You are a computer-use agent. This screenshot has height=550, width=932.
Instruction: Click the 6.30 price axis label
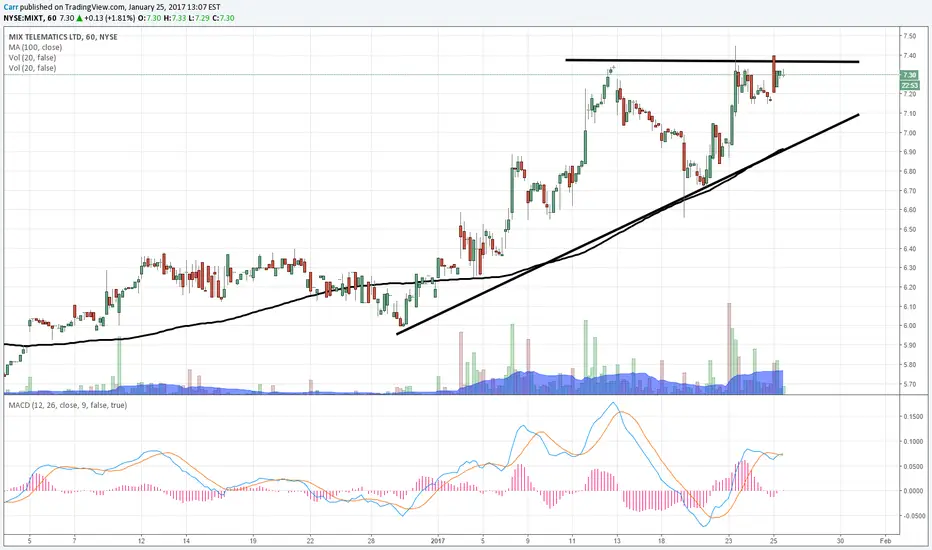[x=909, y=268]
